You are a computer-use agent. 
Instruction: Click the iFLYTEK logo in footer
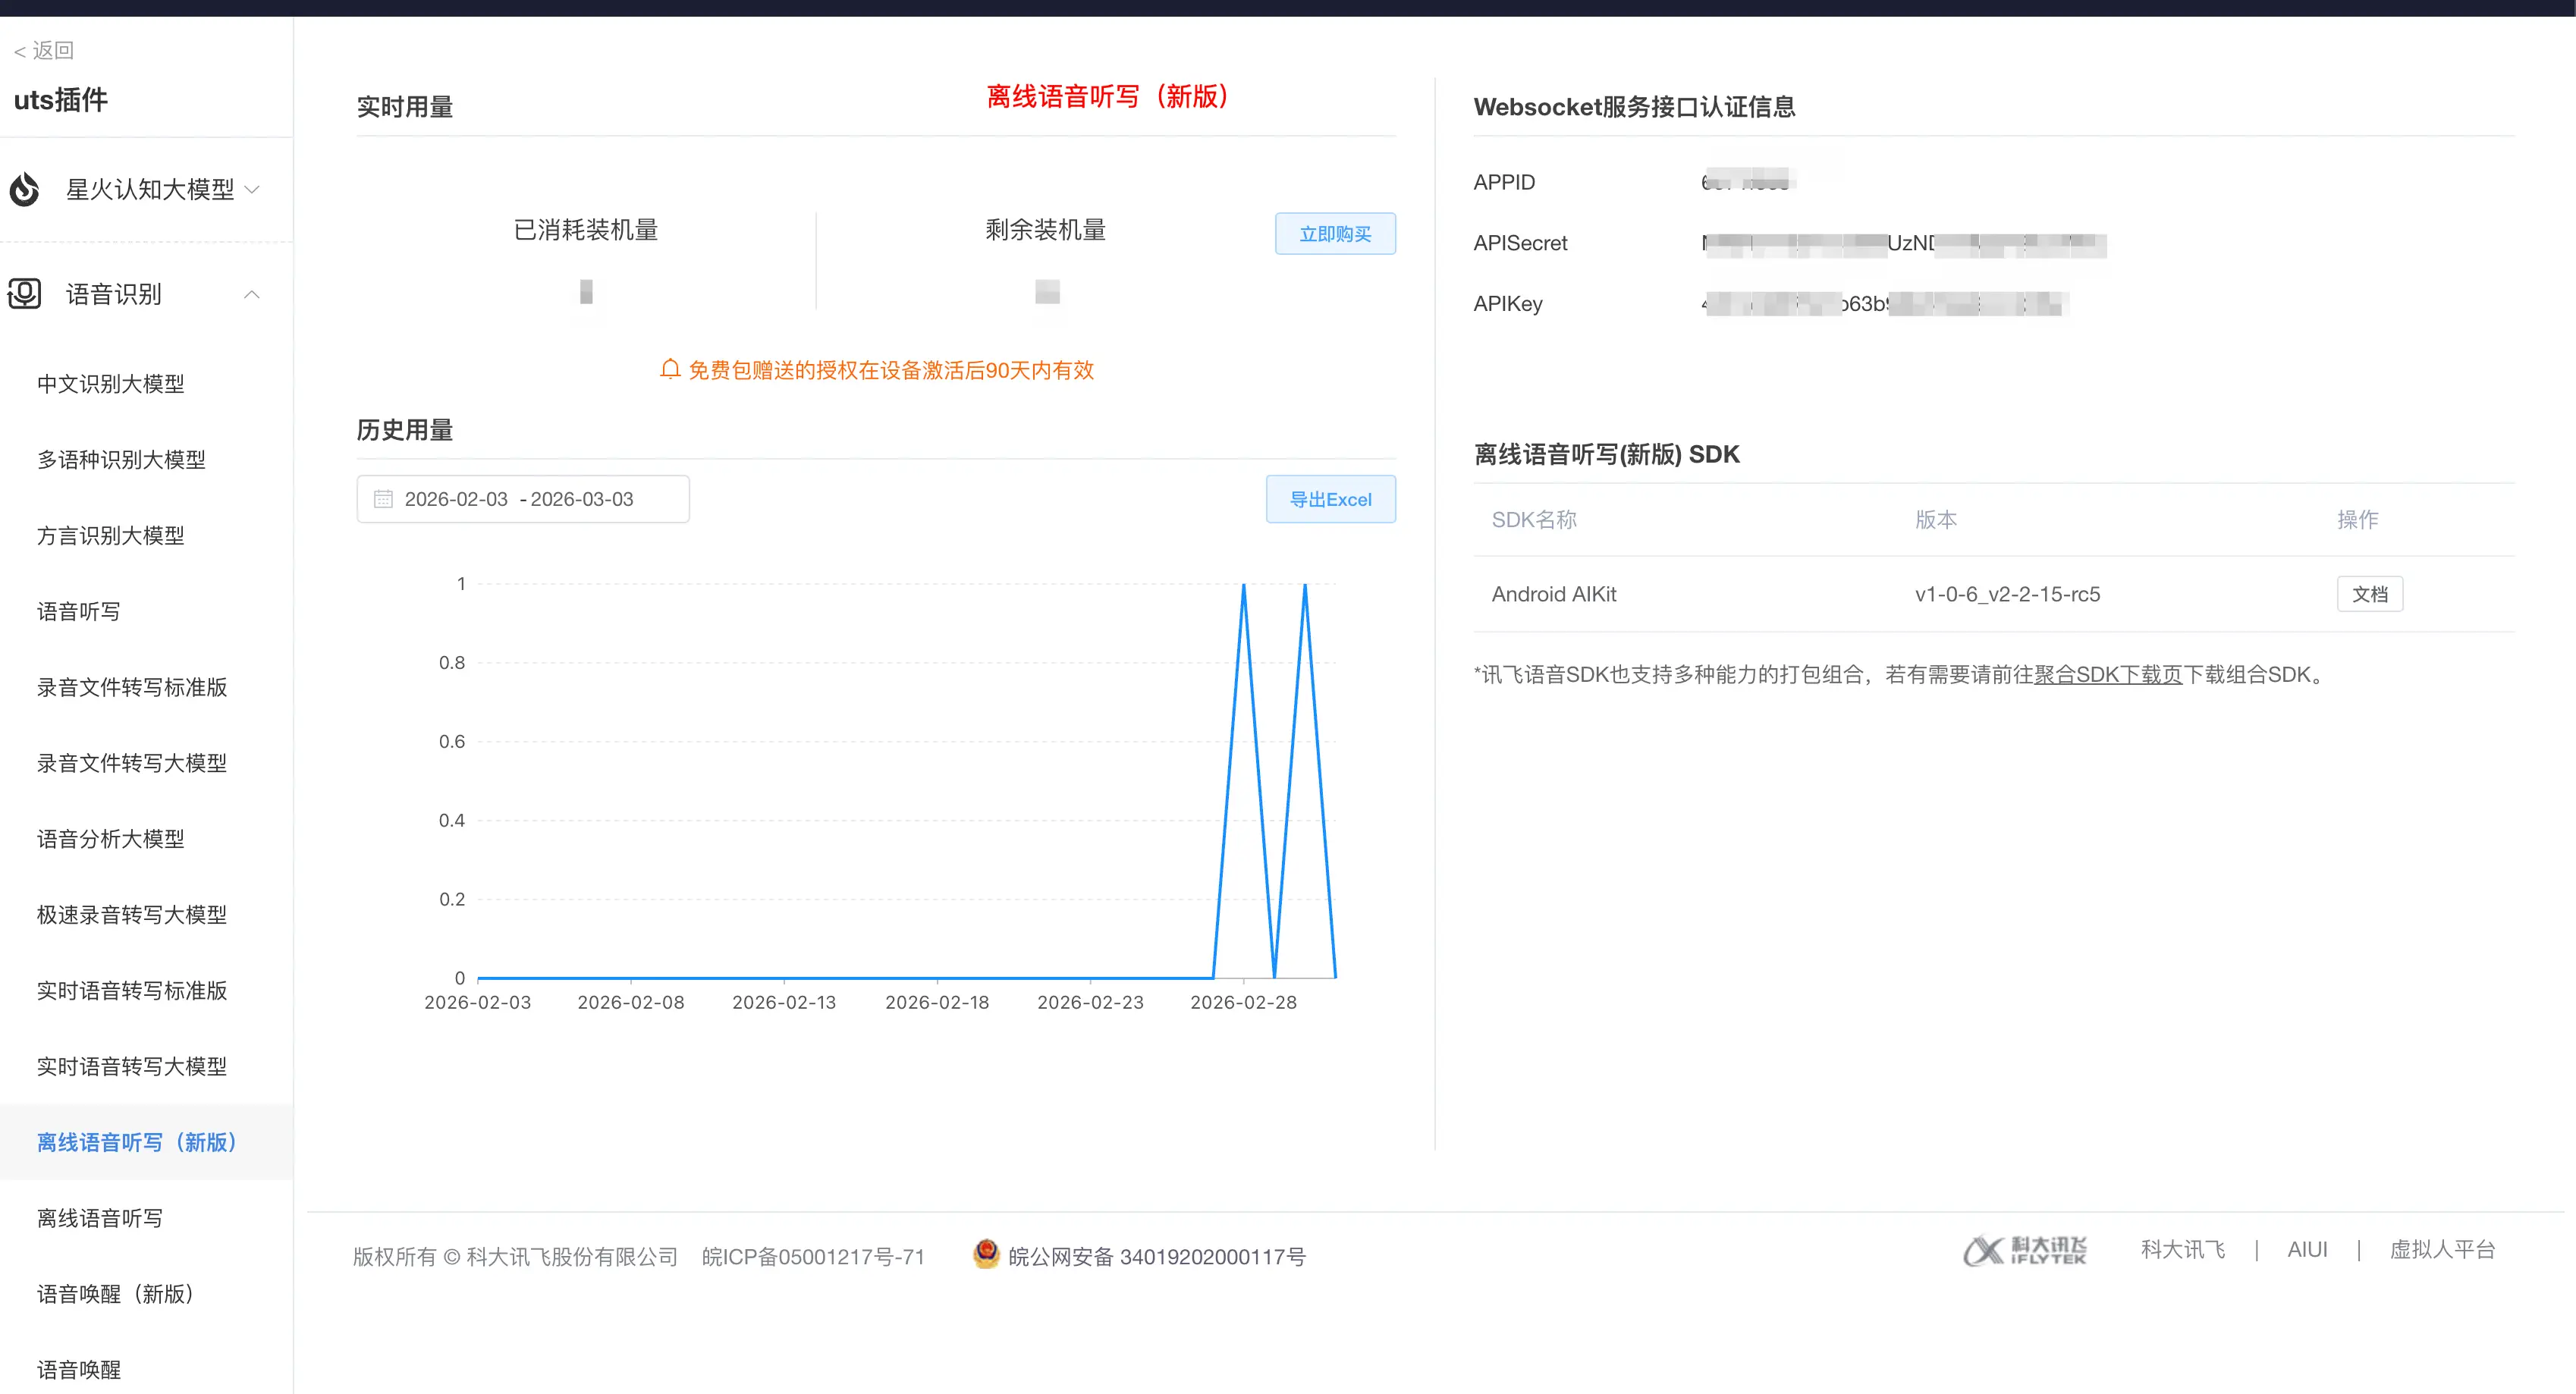[2024, 1250]
